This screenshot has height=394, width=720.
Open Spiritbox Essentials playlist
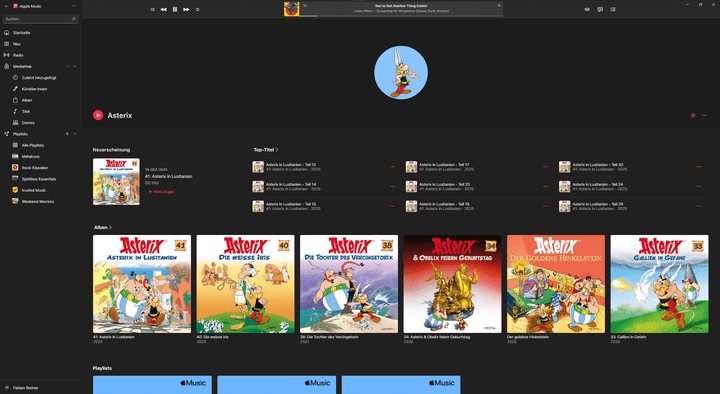pyautogui.click(x=40, y=179)
